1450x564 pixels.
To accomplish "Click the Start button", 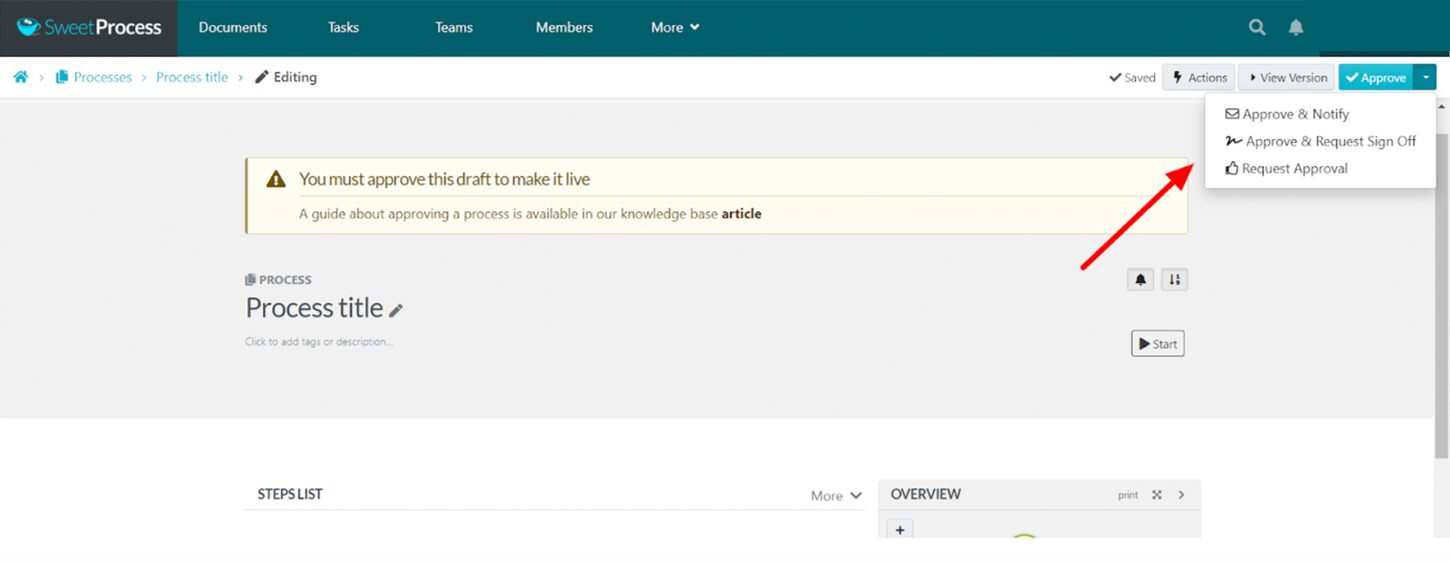I will tap(1158, 344).
